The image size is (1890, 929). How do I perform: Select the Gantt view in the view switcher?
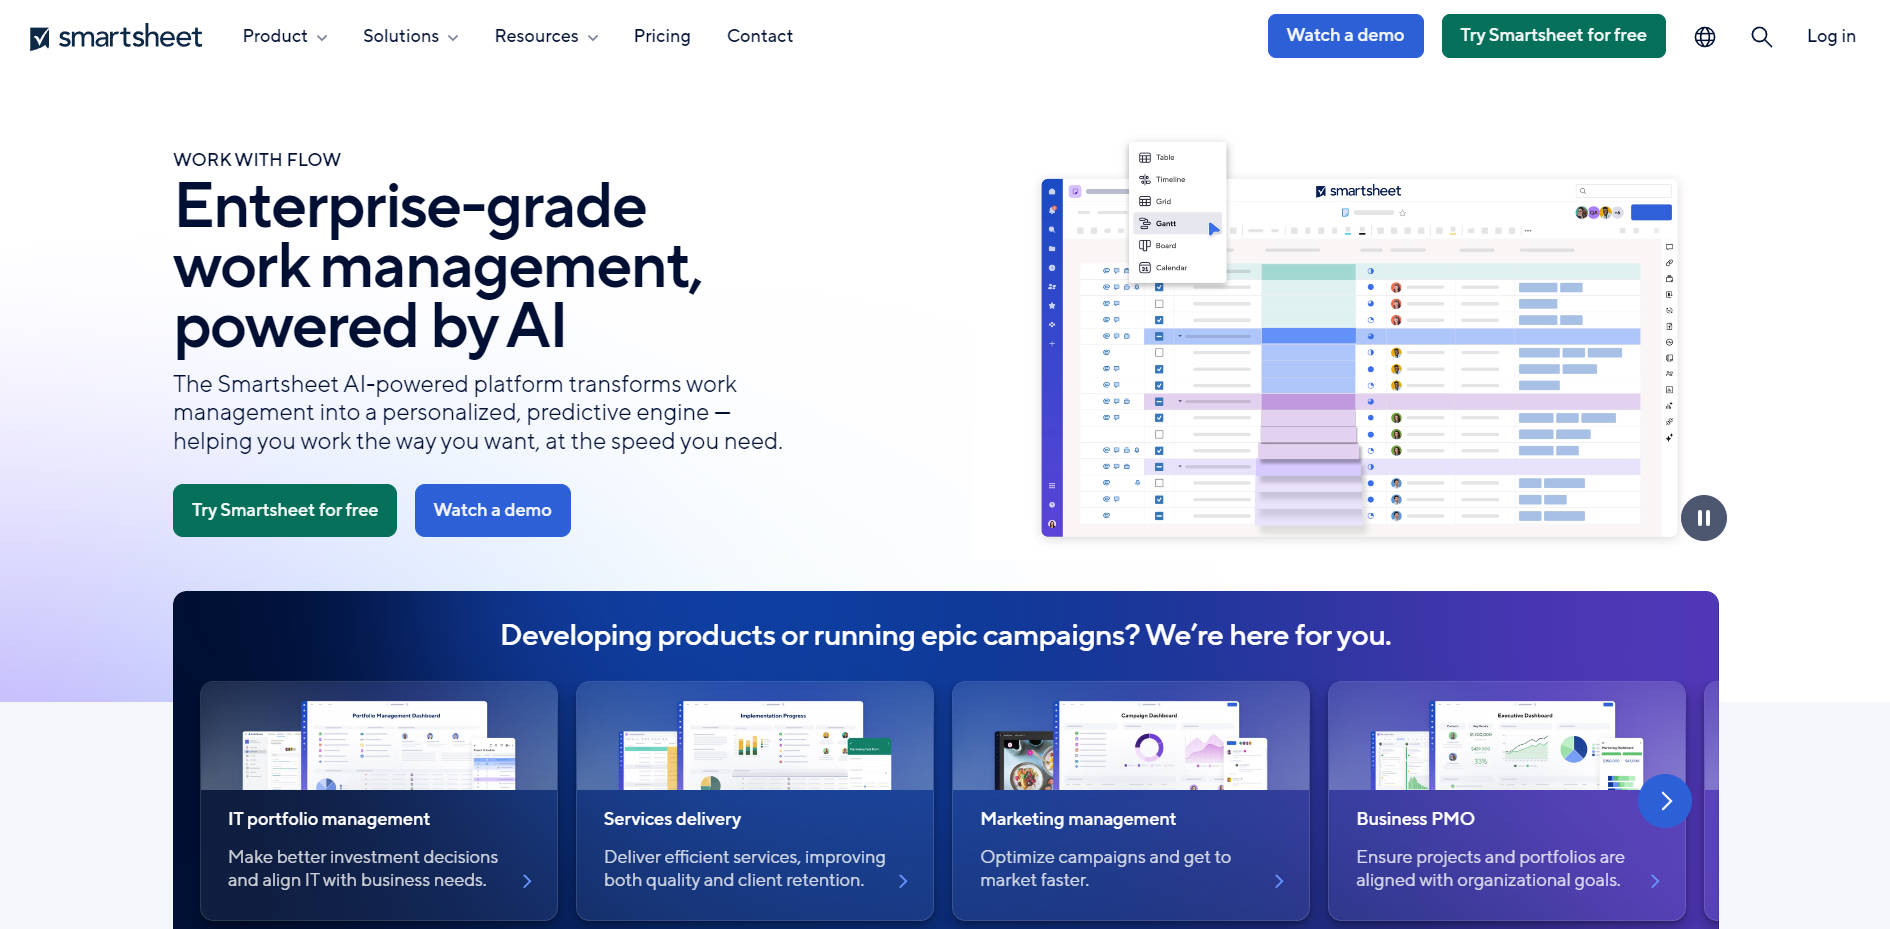pyautogui.click(x=1166, y=223)
